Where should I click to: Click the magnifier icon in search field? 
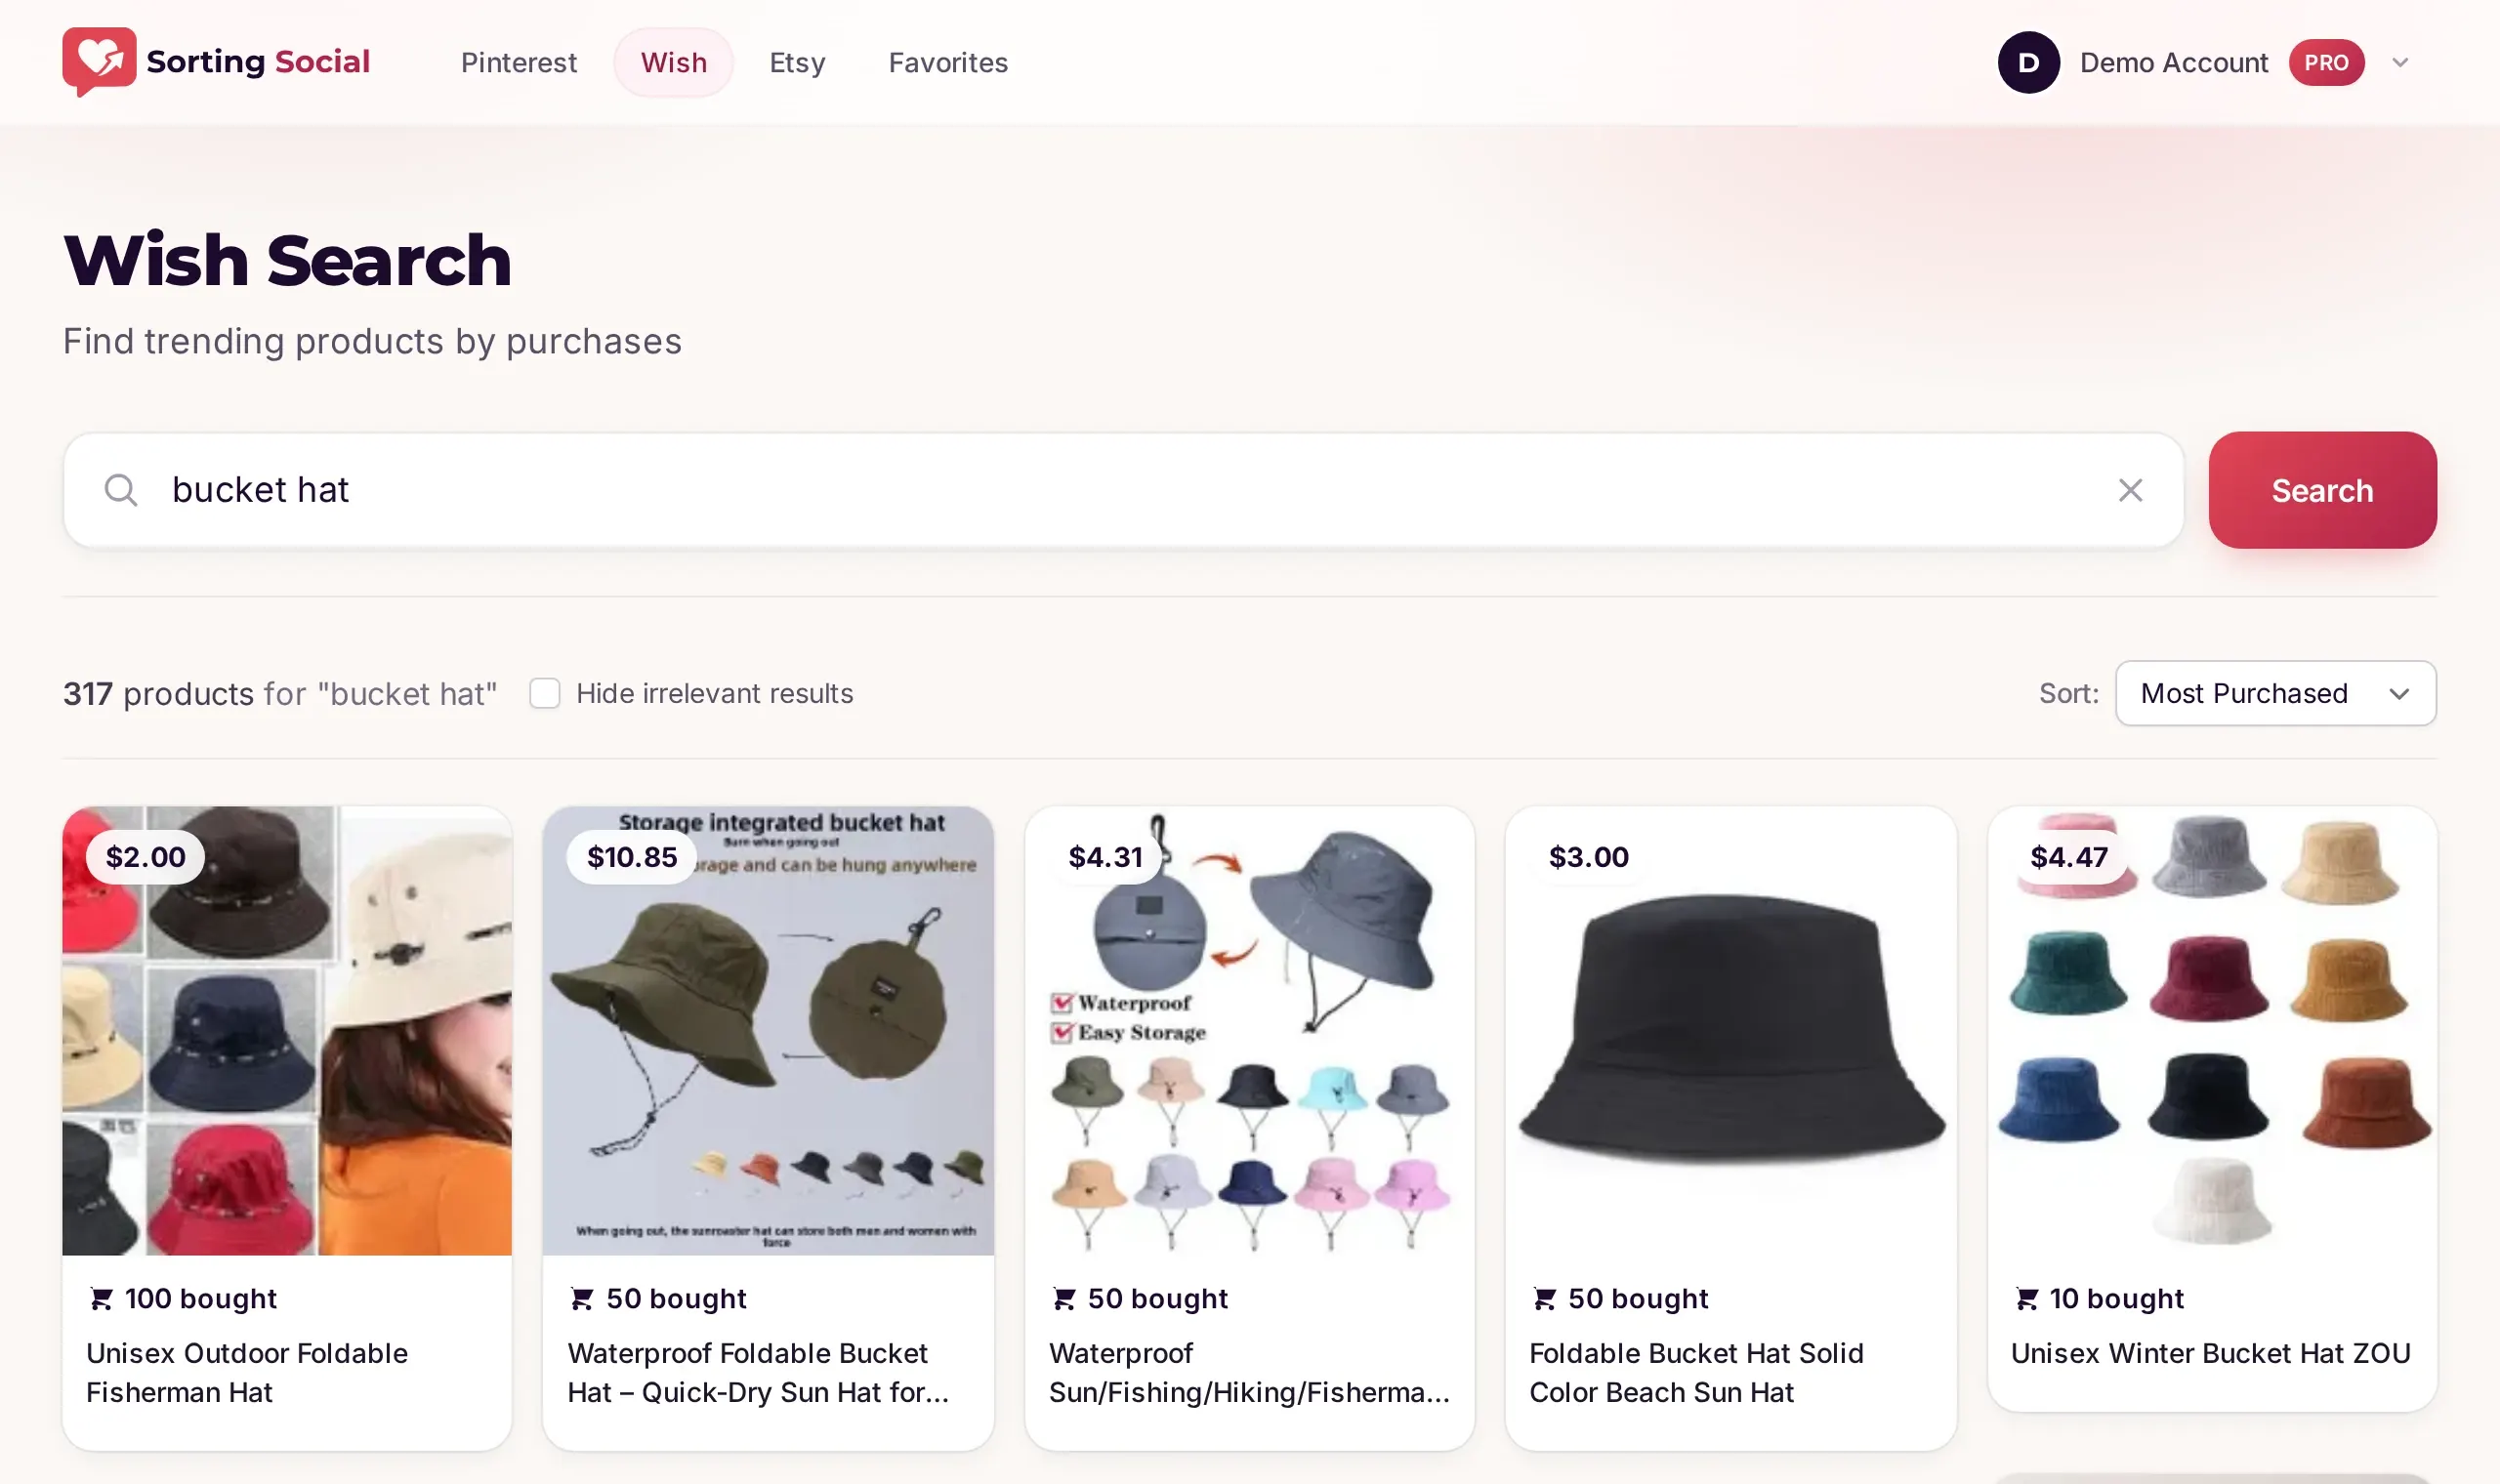[121, 490]
